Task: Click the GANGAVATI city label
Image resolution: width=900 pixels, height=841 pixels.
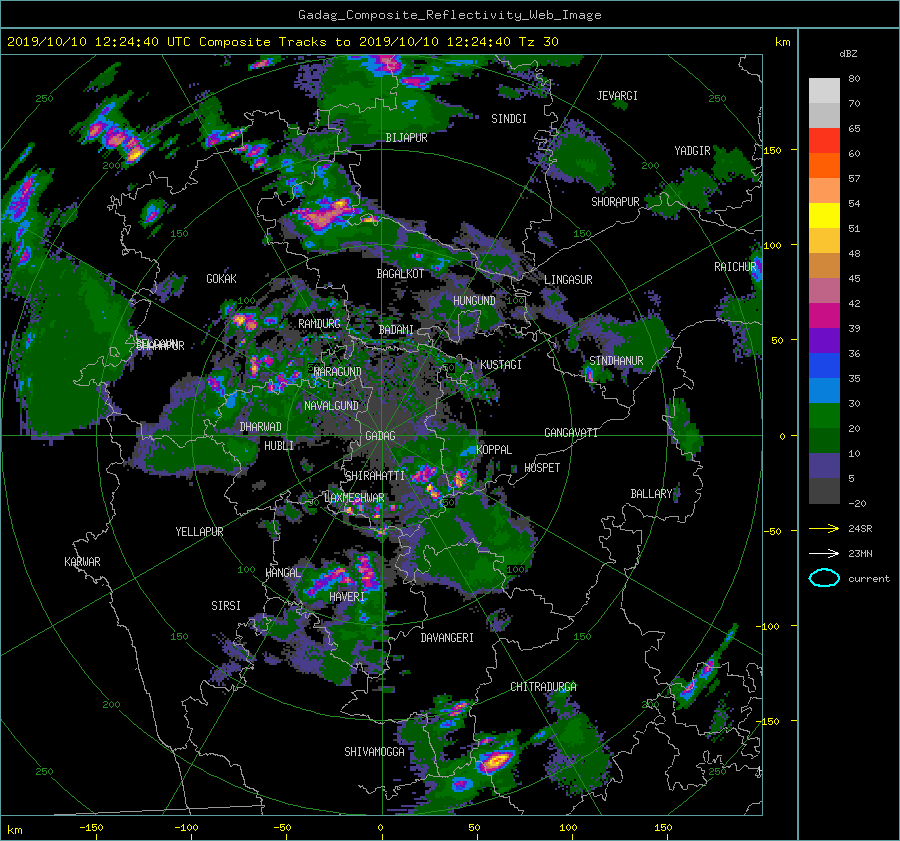Action: 571,432
